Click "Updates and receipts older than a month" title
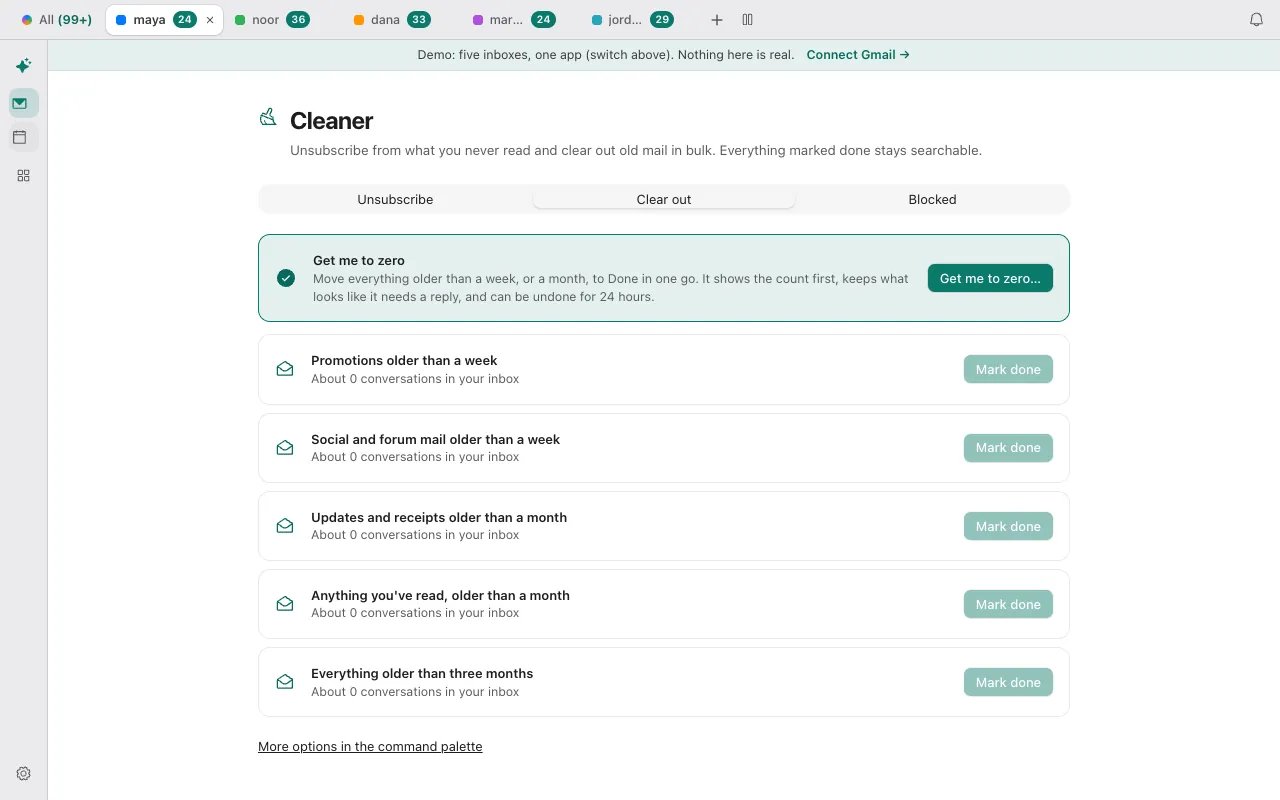Image resolution: width=1280 pixels, height=800 pixels. 439,517
